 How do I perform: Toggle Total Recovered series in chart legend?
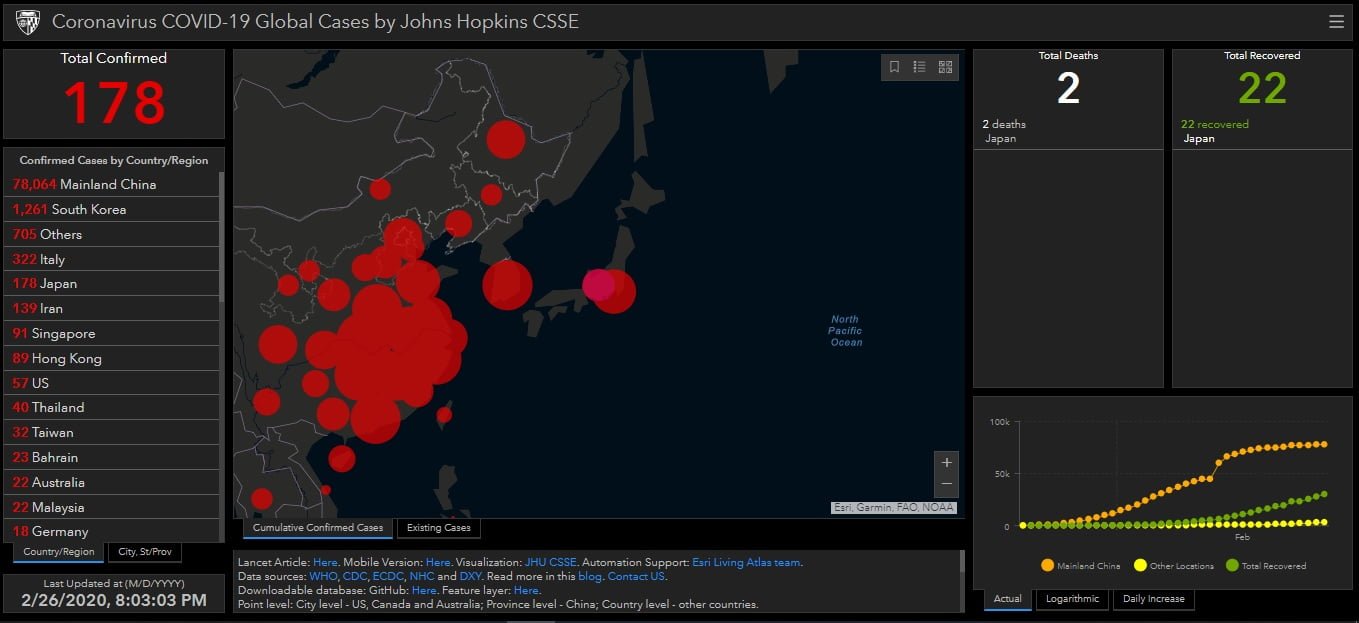[1265, 566]
